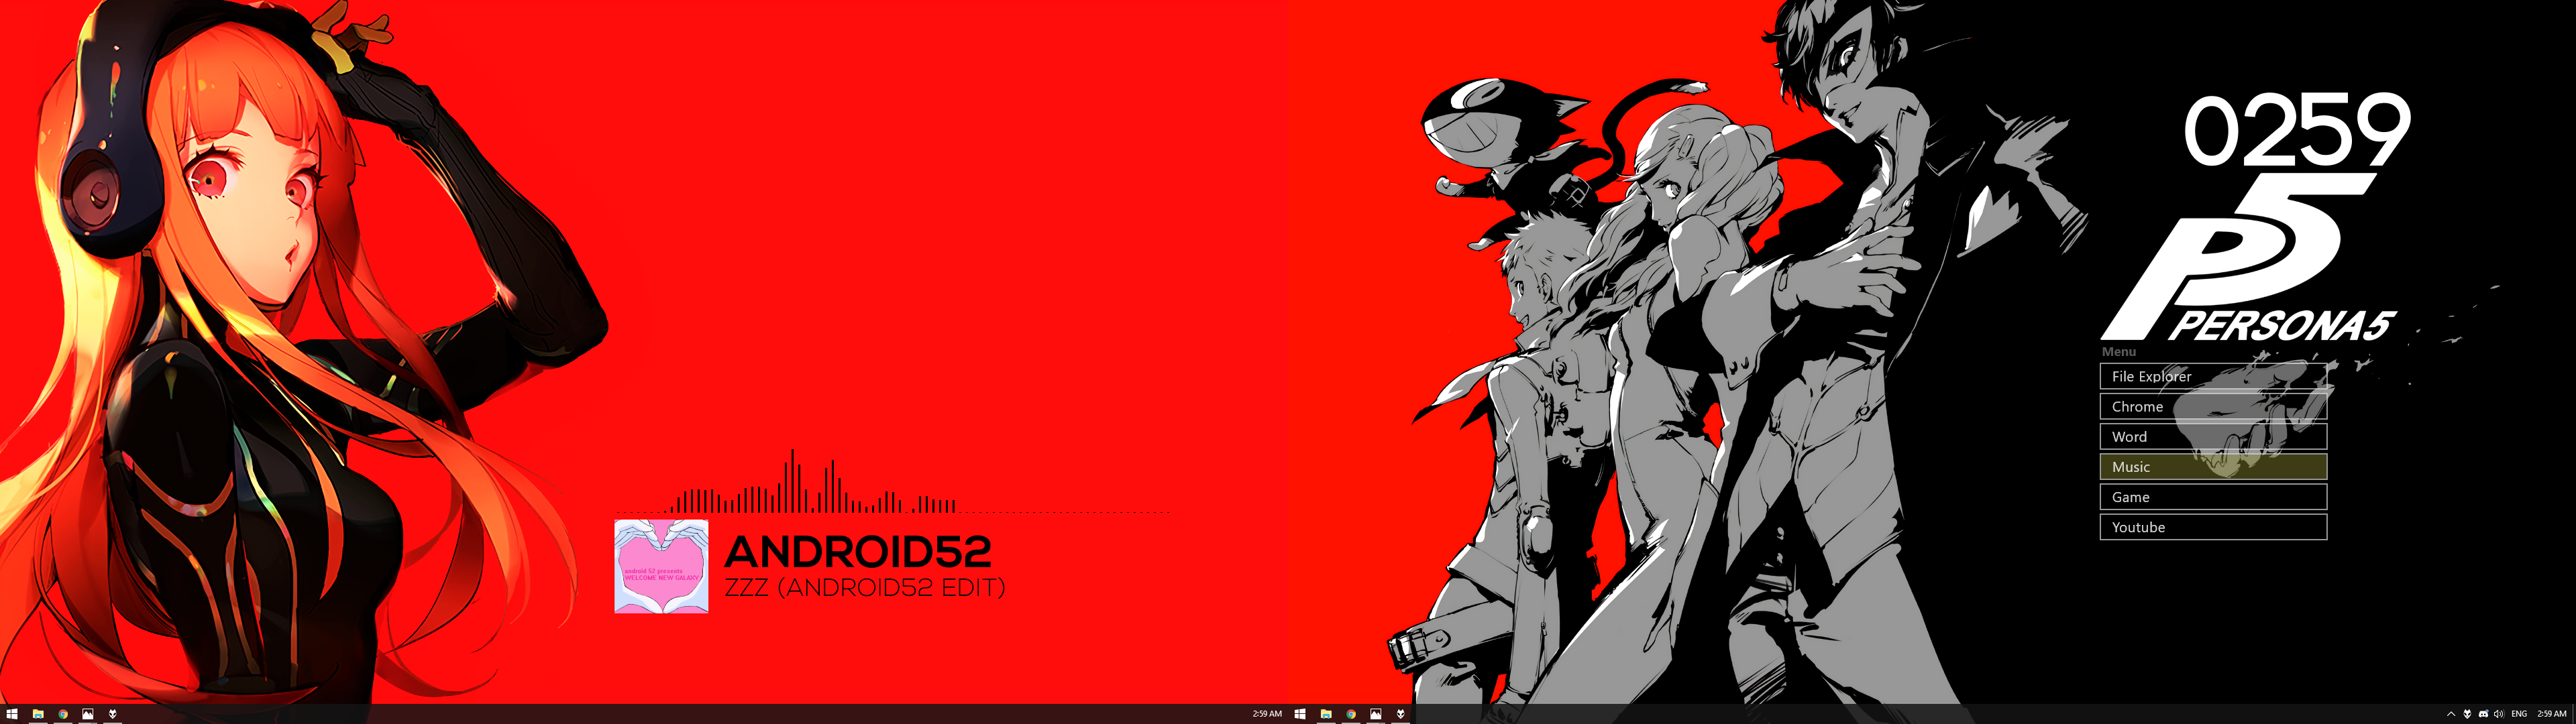Viewport: 2576px width, 724px height.
Task: Open File Explorer icon on left taskbar
Action: point(38,714)
